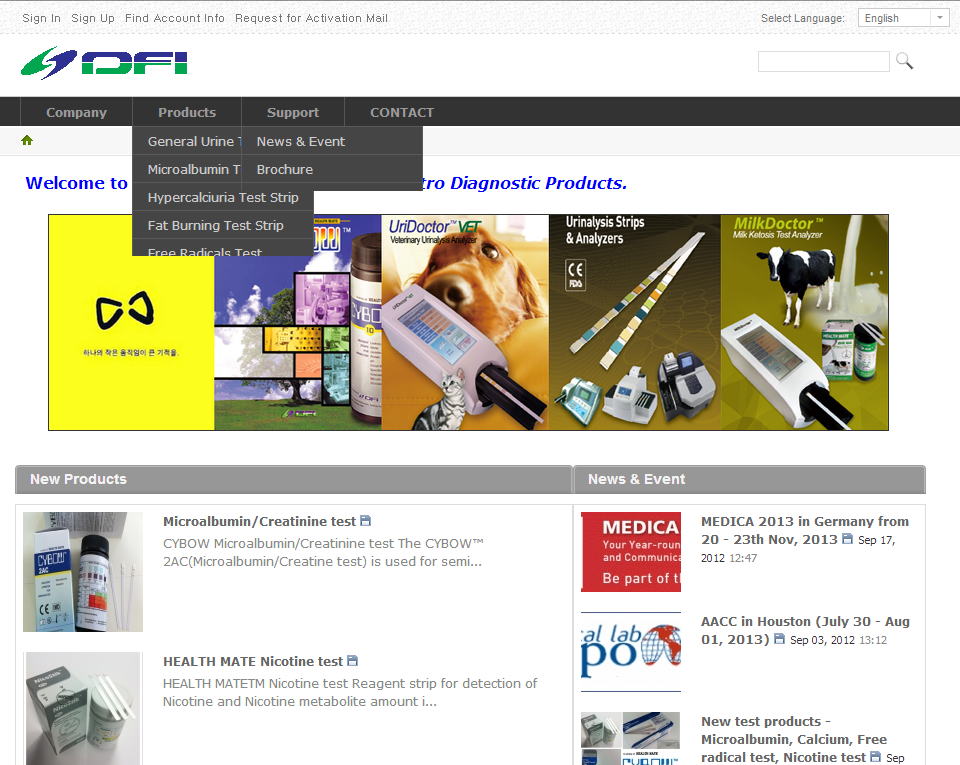Select Free Radicals Test submenu item
960x765 pixels.
tap(223, 248)
